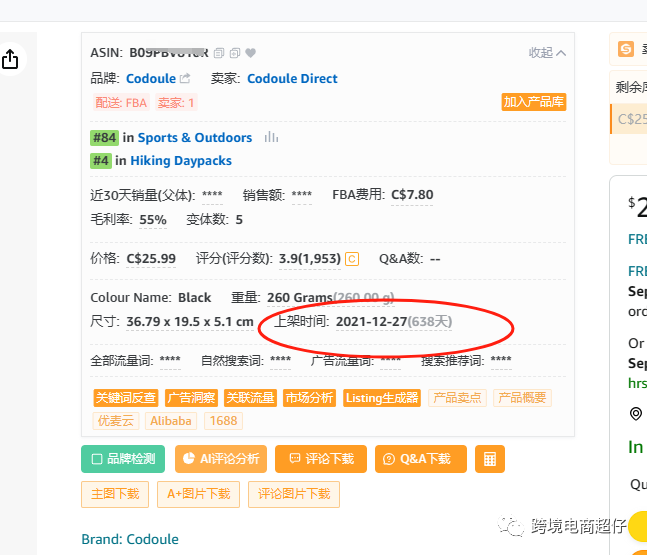The width and height of the screenshot is (647, 555).
Task: Click the 品牌检测 green button
Action: (x=123, y=459)
